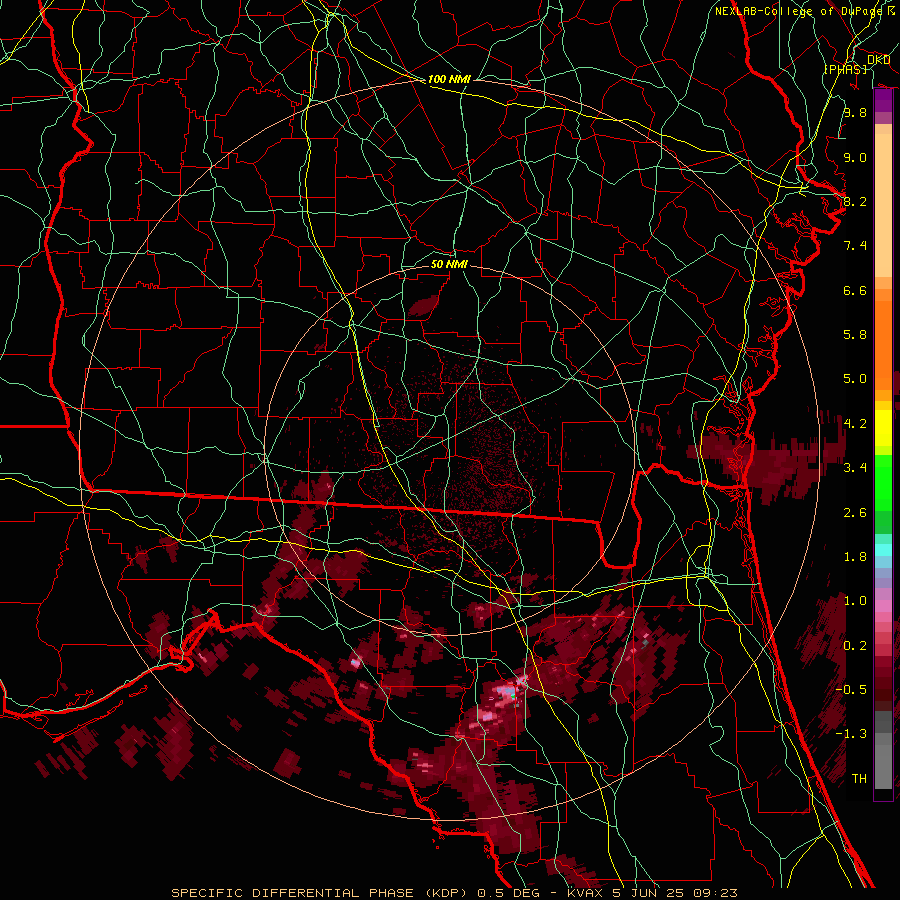Click the 1.8 legend value
The width and height of the screenshot is (900, 900).
pyautogui.click(x=855, y=557)
